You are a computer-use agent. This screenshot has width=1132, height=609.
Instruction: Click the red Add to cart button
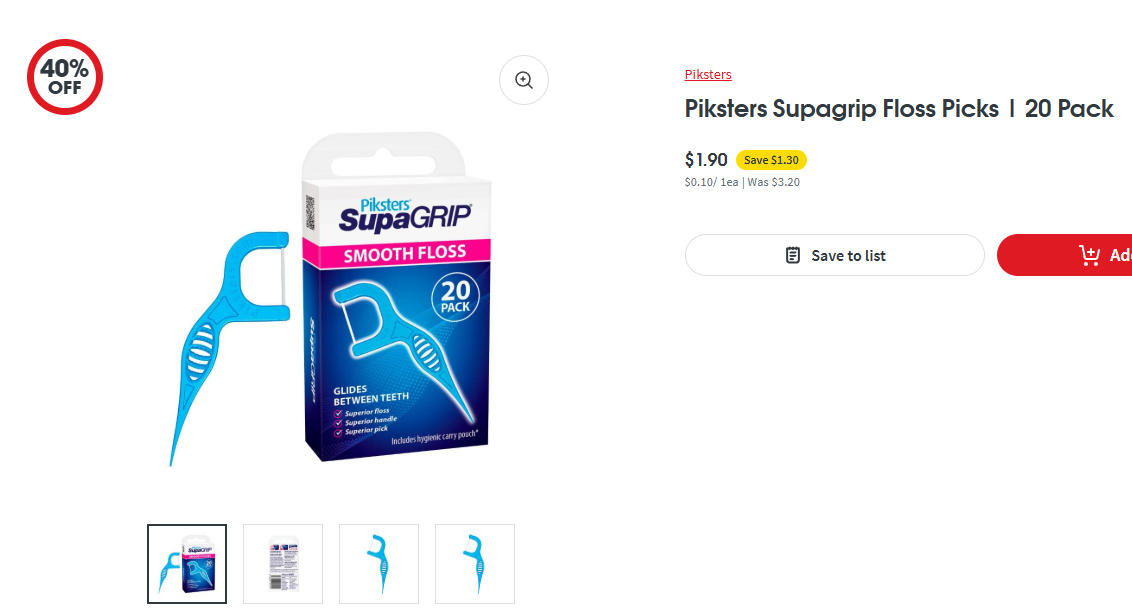[x=1065, y=255]
